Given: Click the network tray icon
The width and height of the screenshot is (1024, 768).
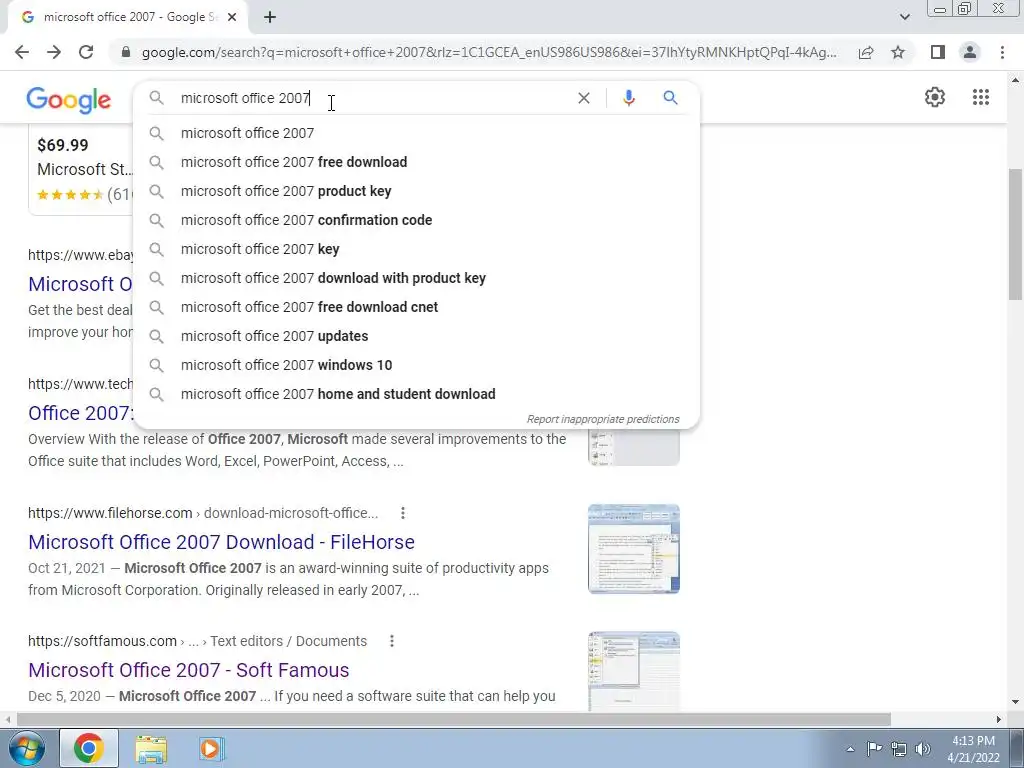Looking at the screenshot, I should click(899, 749).
